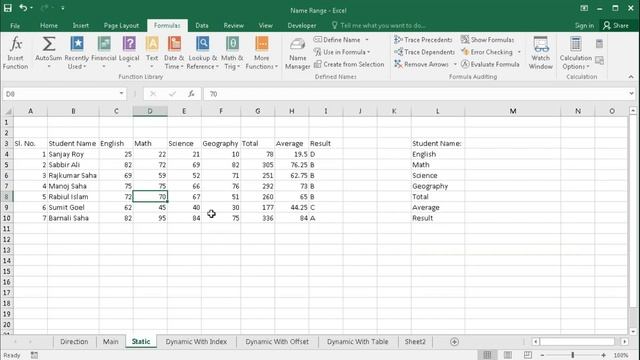
Task: Click zoom out minus button
Action: click(x=542, y=355)
